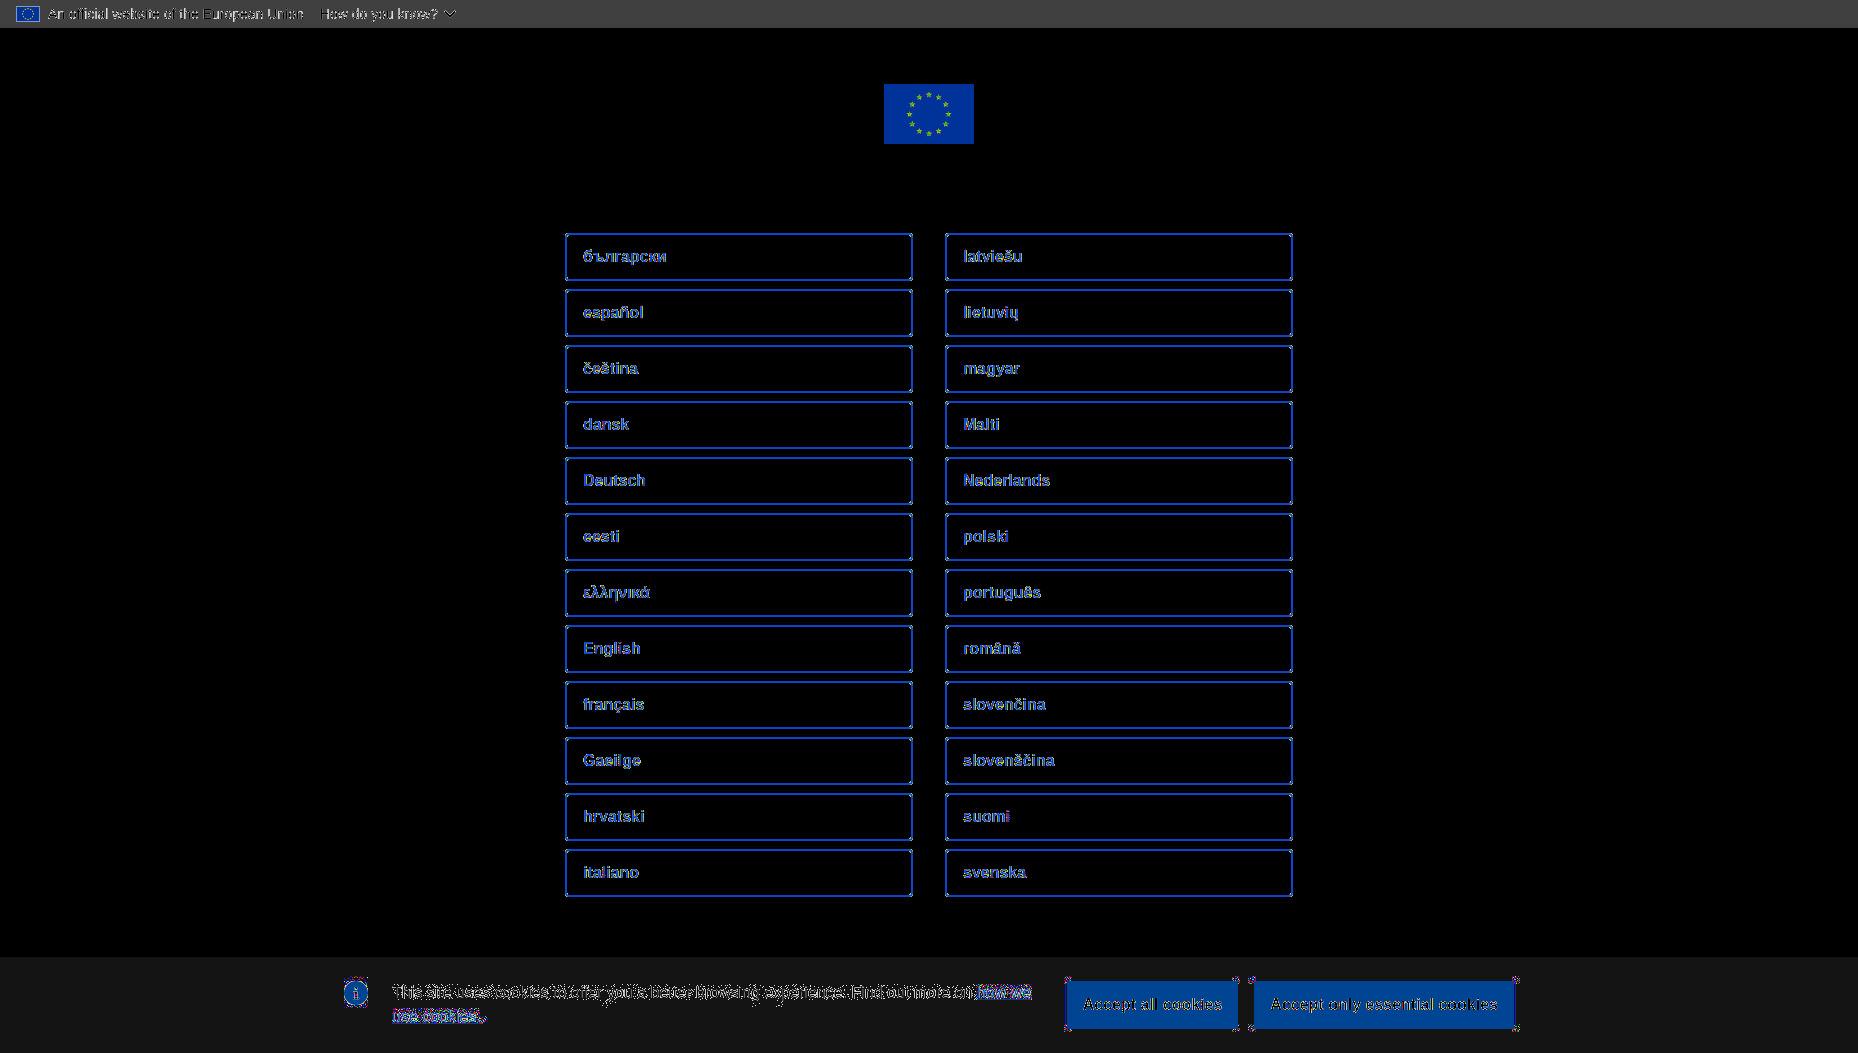Click the cookie banner info icon
The width and height of the screenshot is (1858, 1053).
coord(356,993)
